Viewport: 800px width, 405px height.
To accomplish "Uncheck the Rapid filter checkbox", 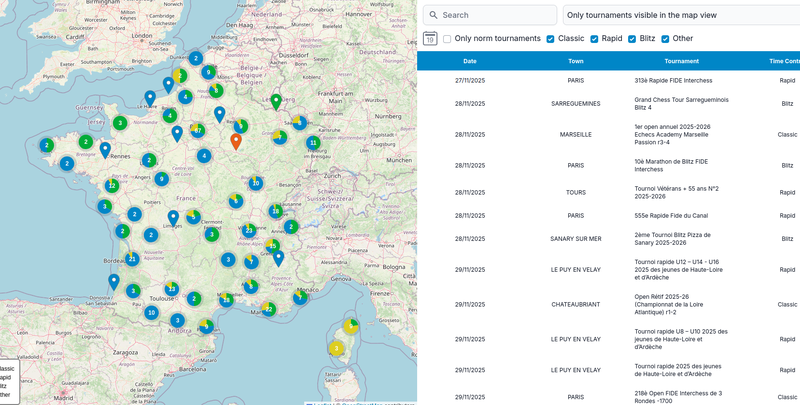I will pyautogui.click(x=594, y=39).
